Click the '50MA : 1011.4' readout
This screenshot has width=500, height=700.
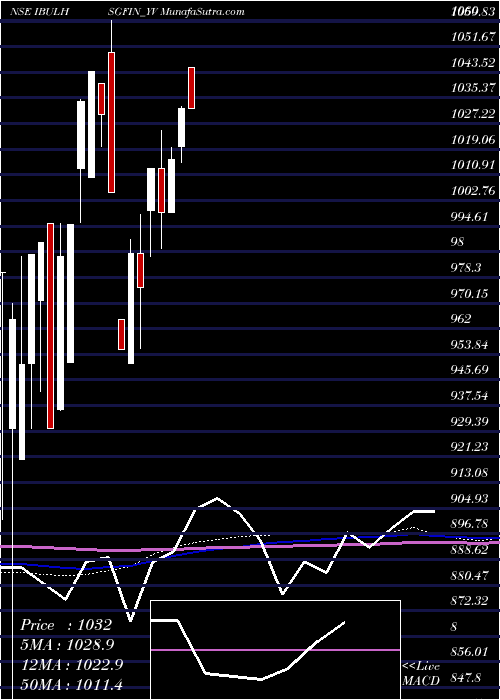[x=71, y=683]
